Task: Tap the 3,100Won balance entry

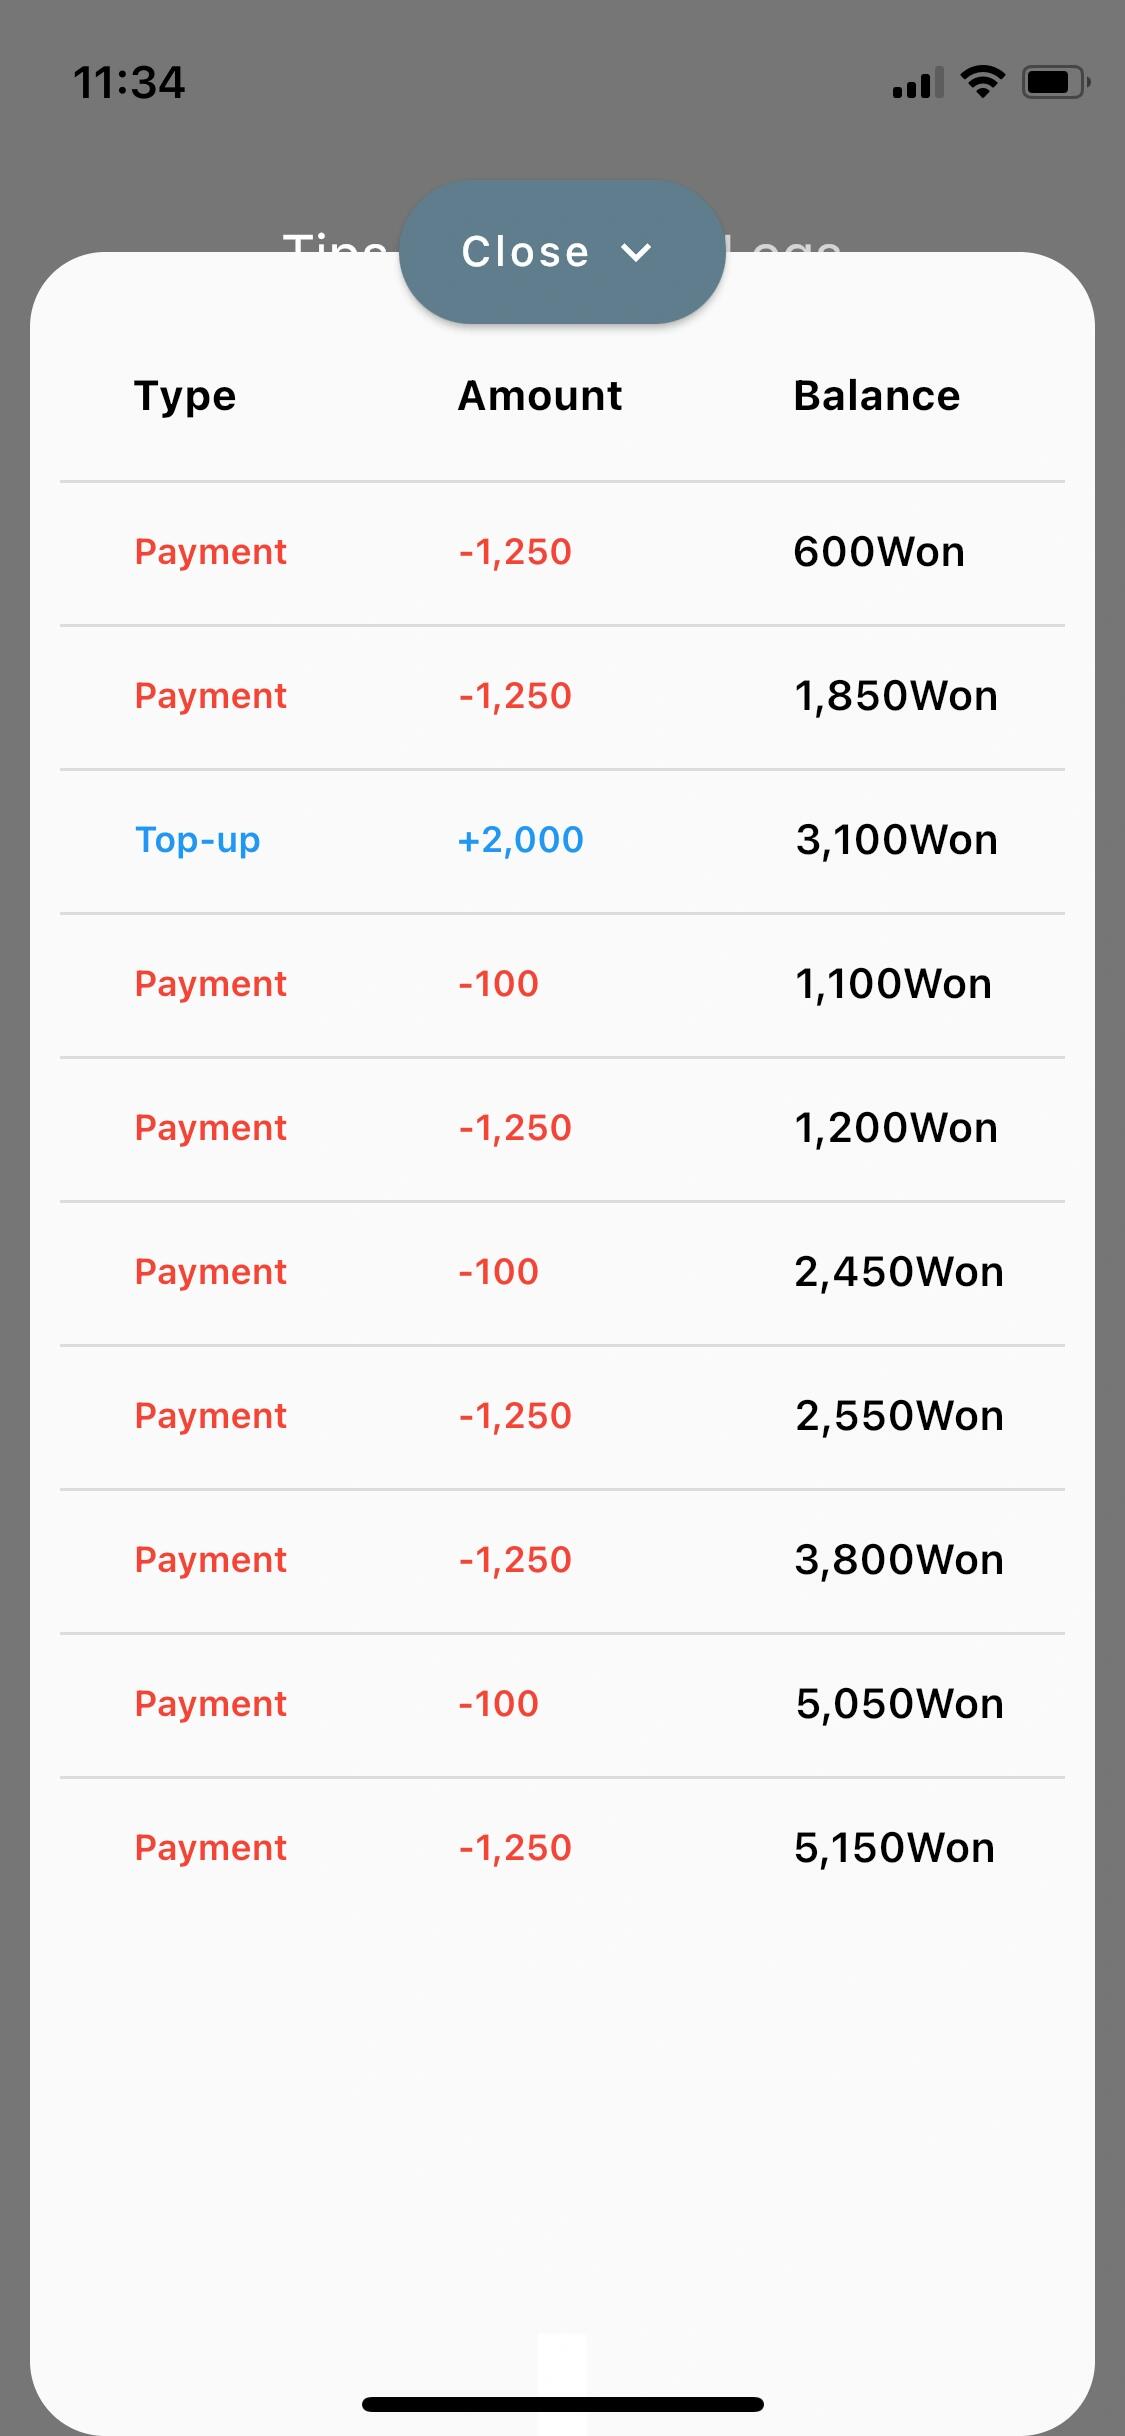Action: coord(897,840)
